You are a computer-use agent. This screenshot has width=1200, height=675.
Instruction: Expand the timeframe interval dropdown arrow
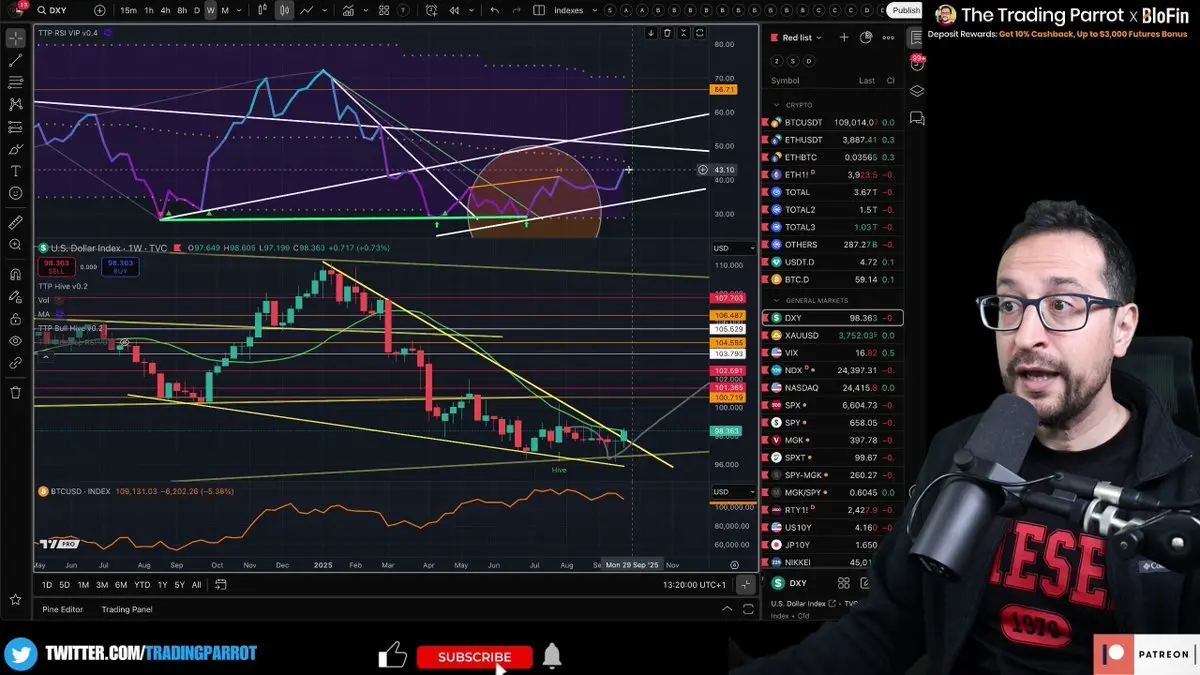click(240, 10)
